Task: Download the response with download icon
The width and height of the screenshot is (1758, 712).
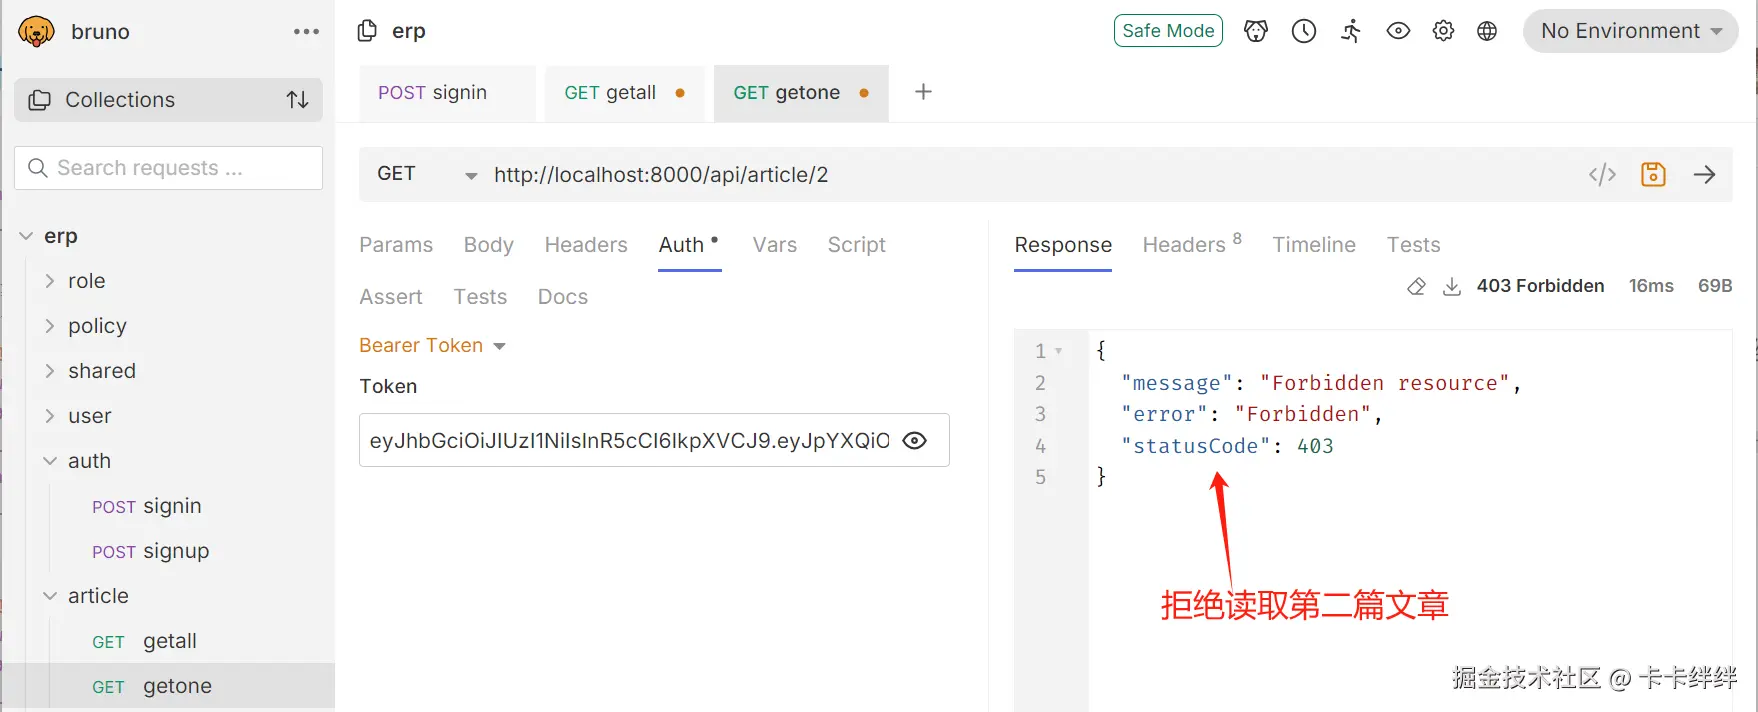Action: pyautogui.click(x=1452, y=287)
